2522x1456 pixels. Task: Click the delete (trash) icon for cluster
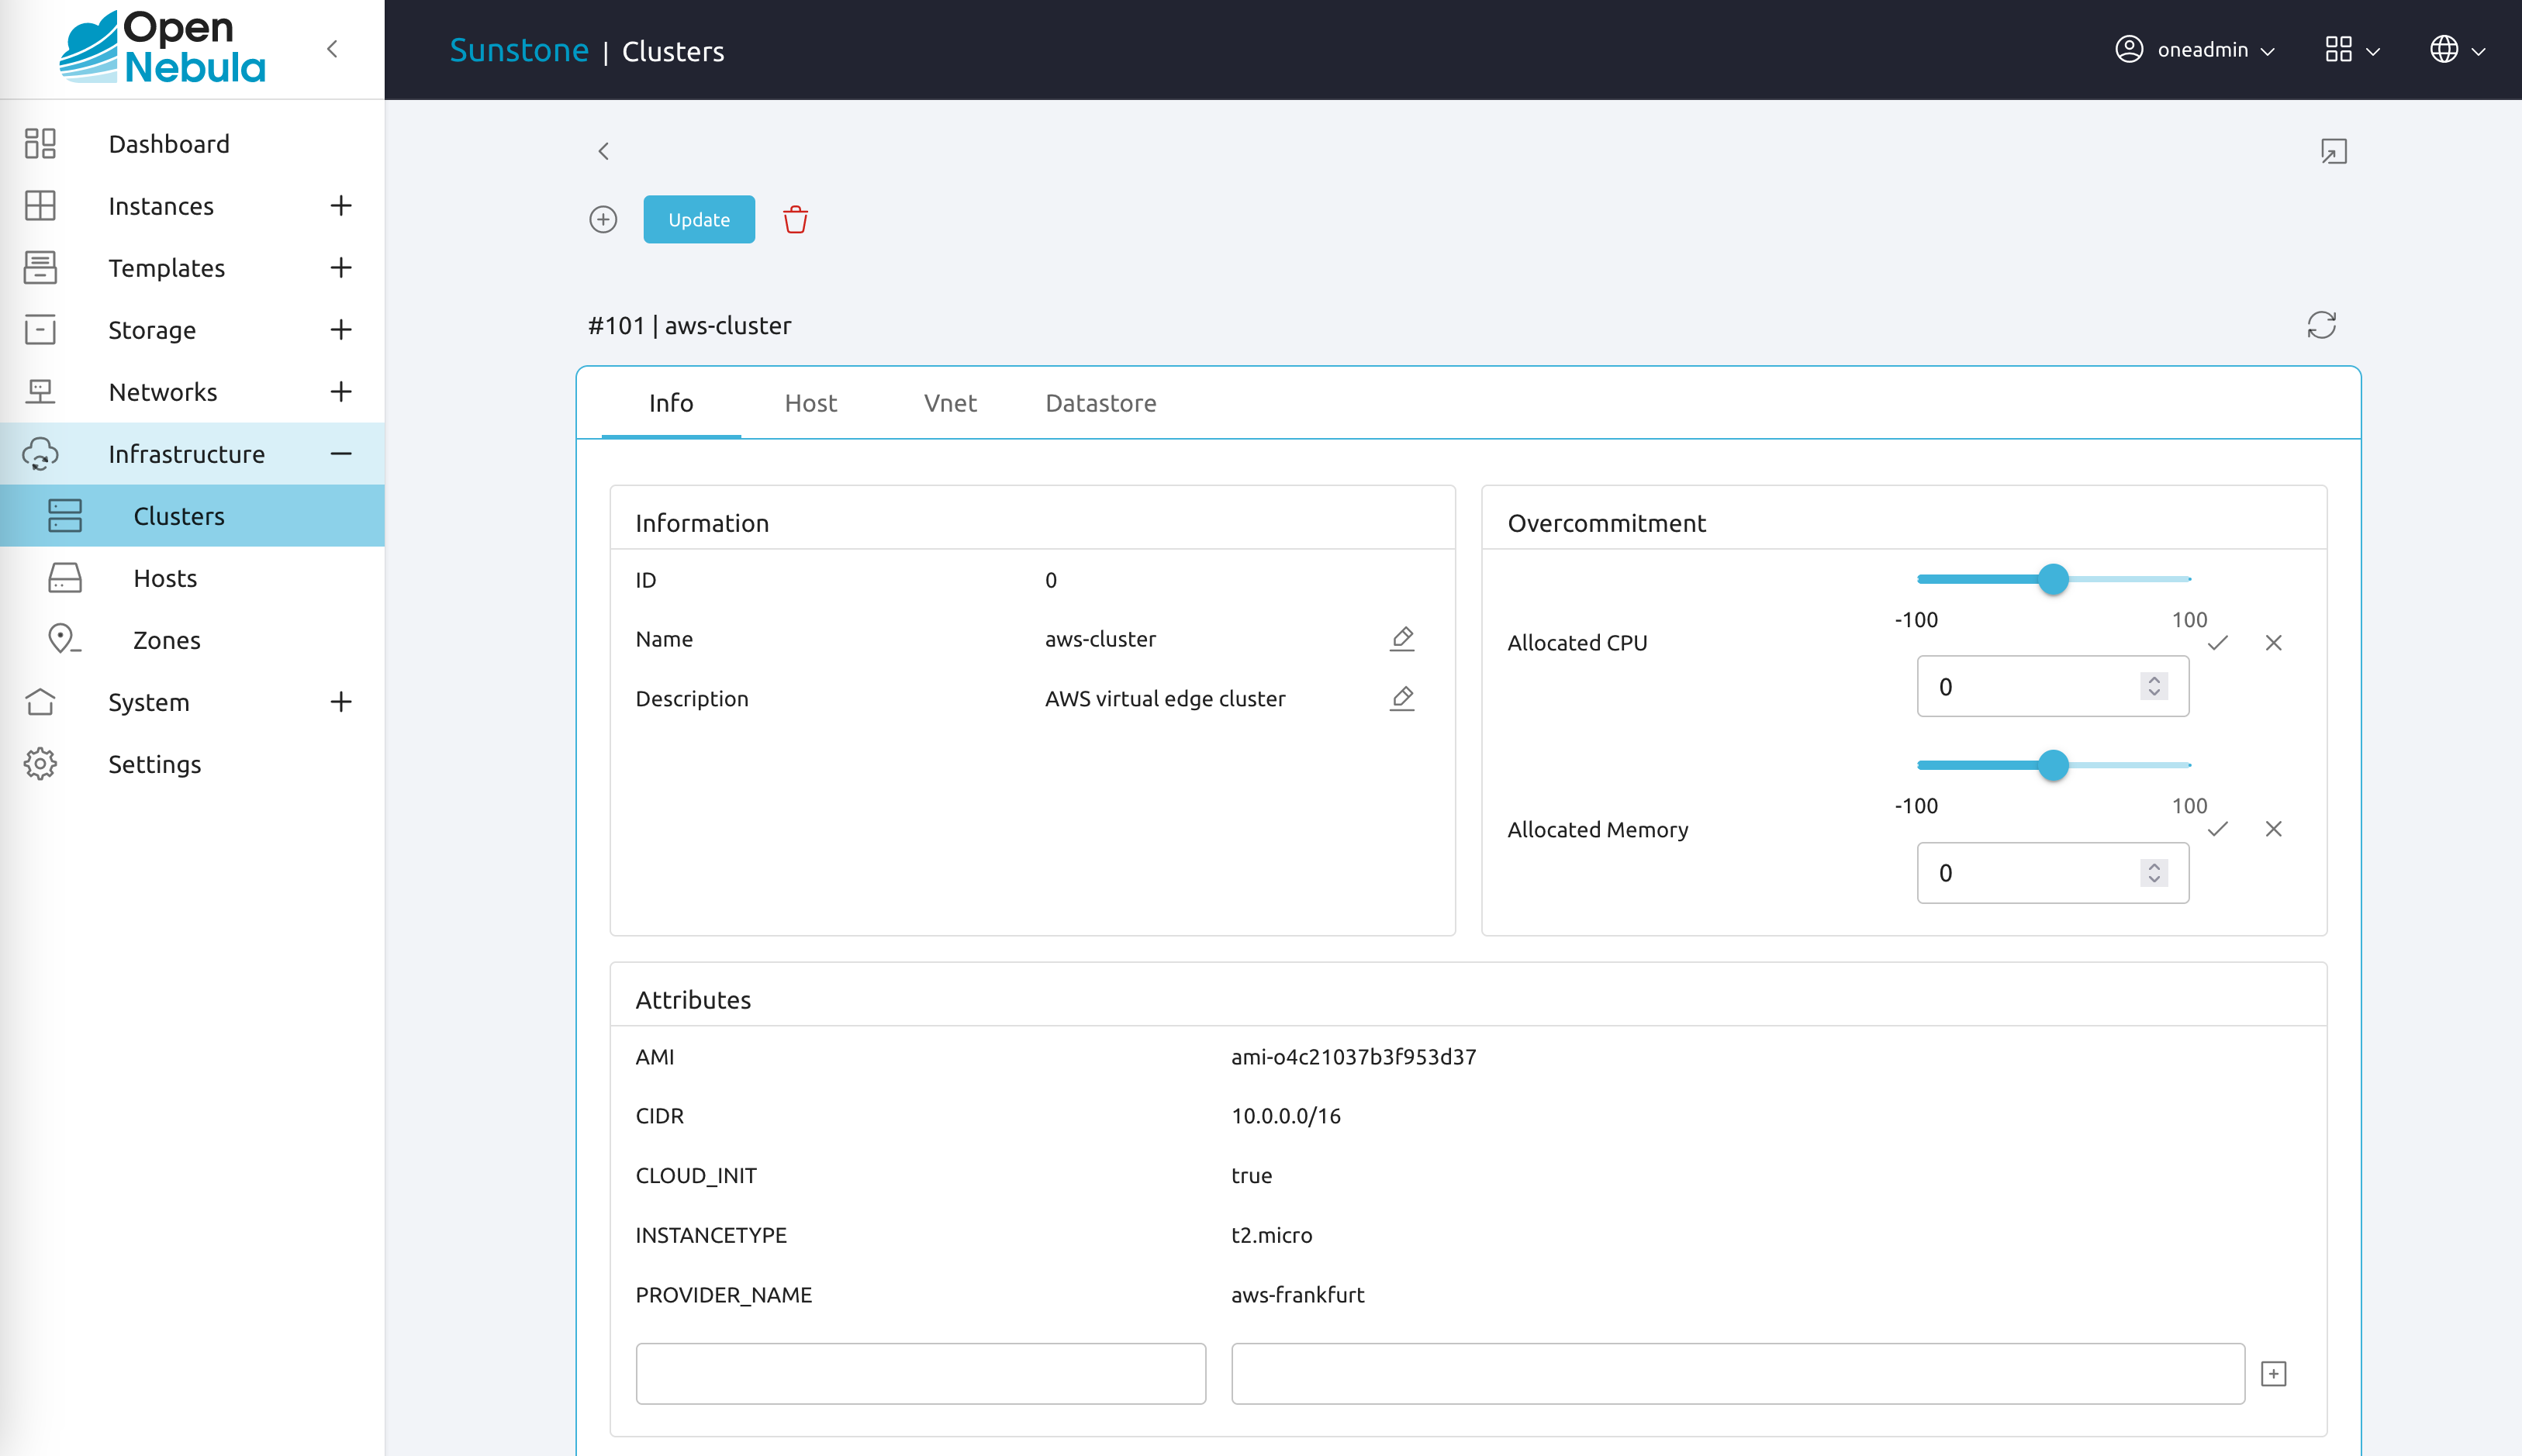coord(796,220)
